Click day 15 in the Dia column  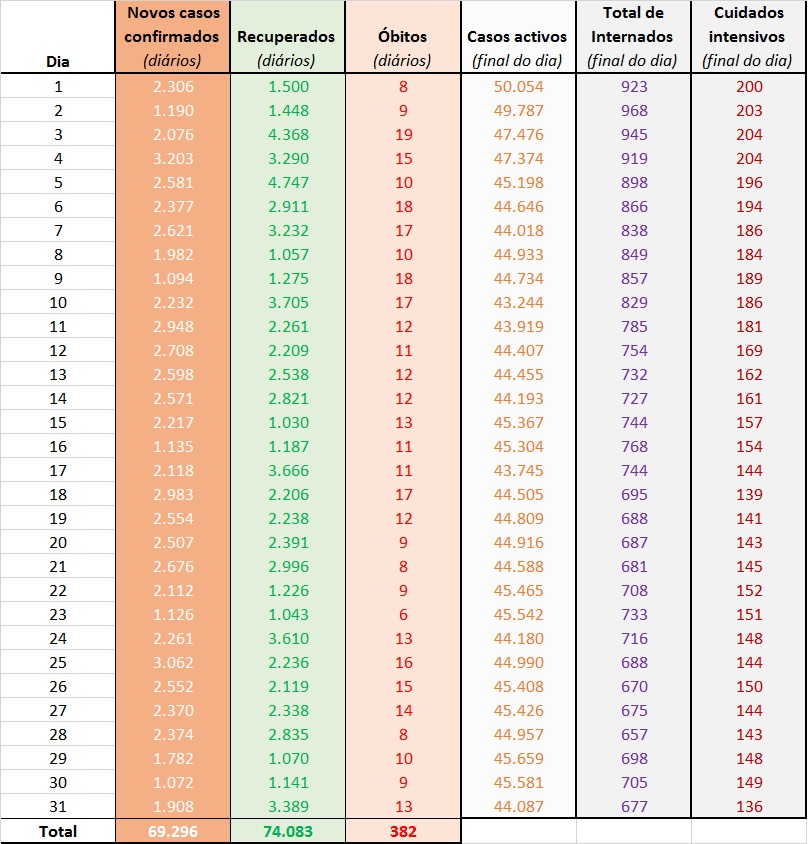click(58, 422)
